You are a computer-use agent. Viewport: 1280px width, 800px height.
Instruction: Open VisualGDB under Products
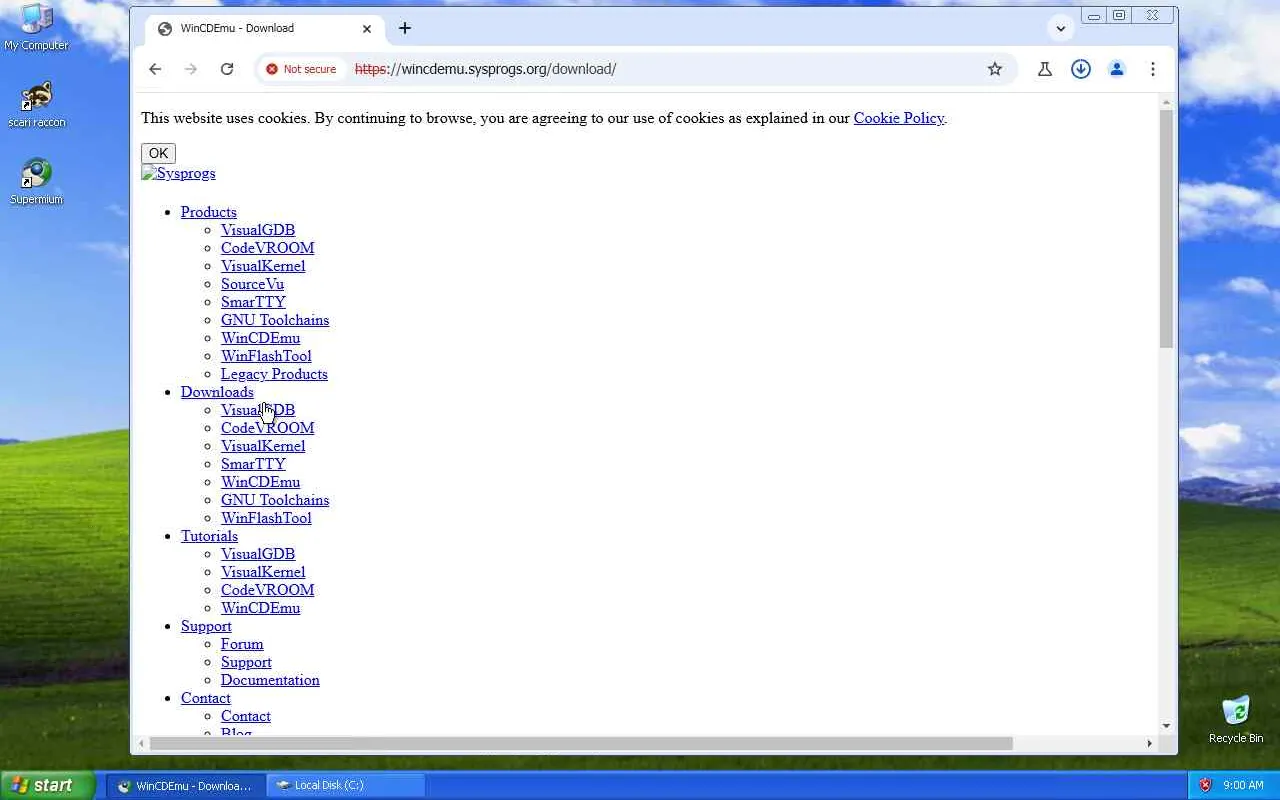coord(258,230)
